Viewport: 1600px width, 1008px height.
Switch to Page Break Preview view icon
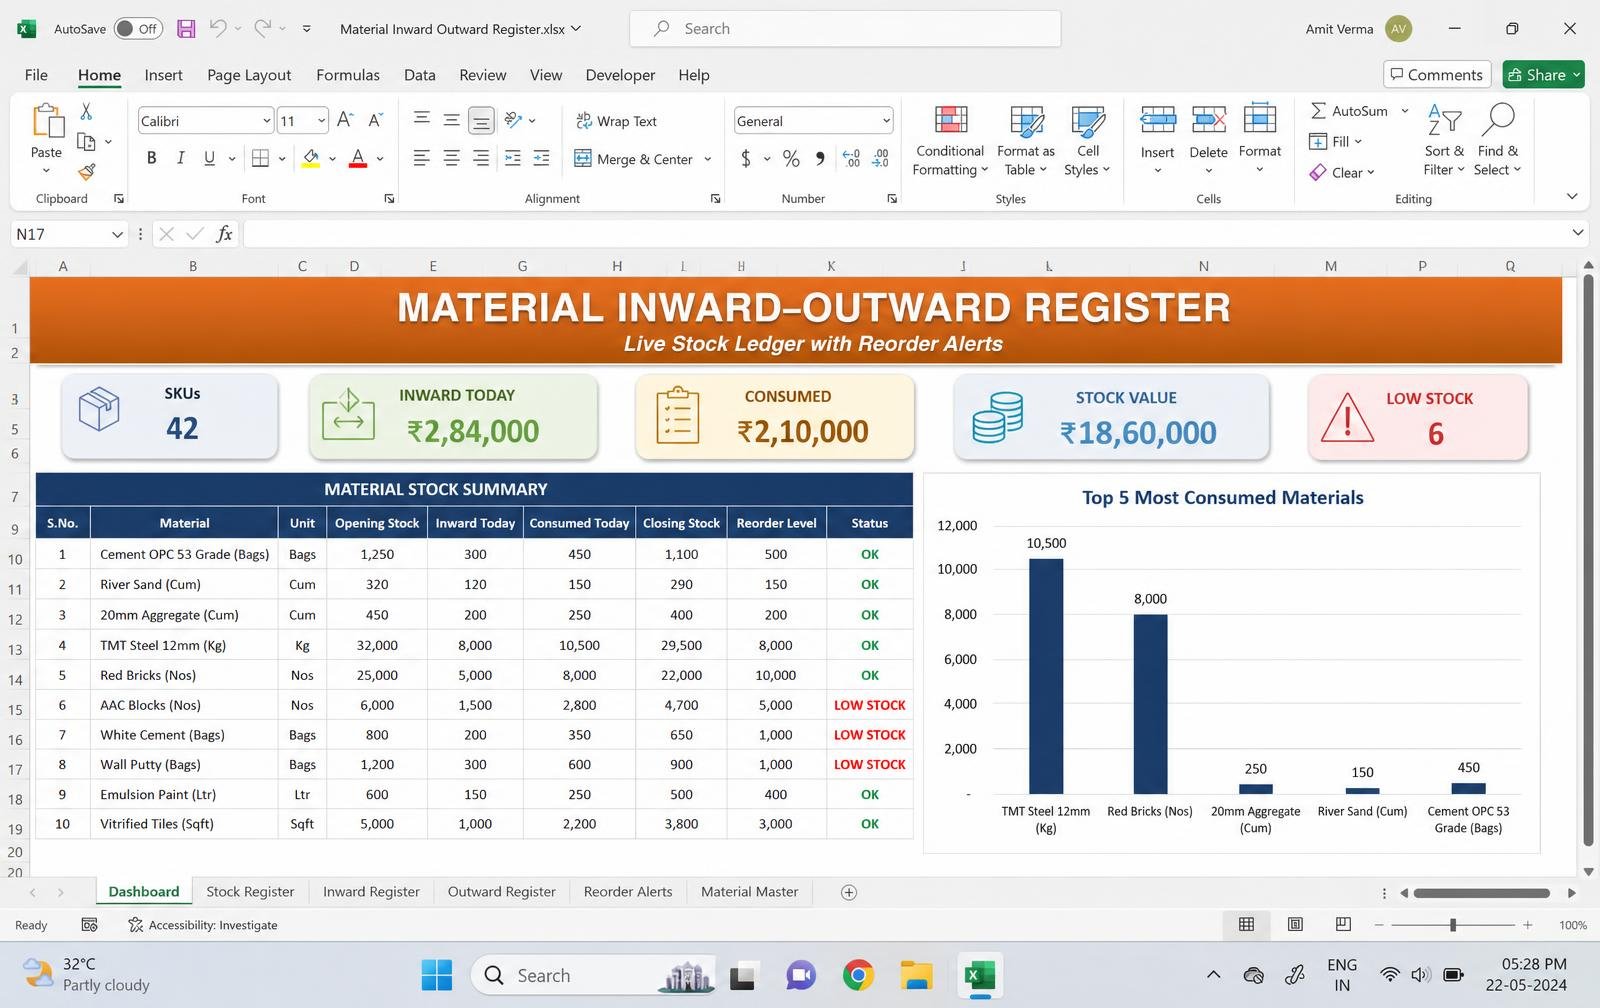(x=1343, y=925)
